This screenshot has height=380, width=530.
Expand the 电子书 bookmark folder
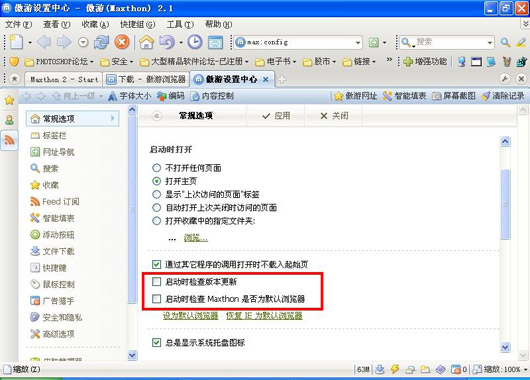tap(275, 62)
